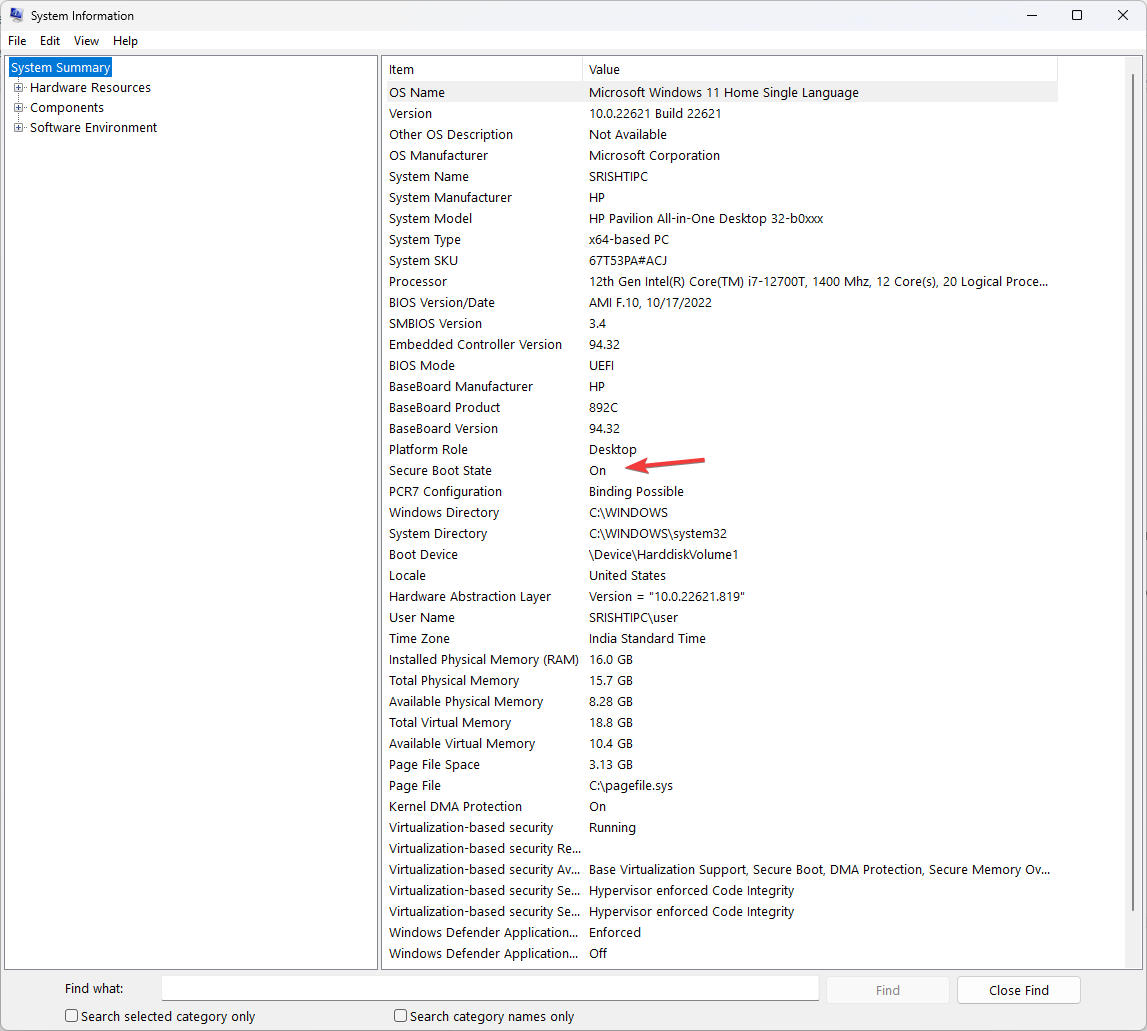Select the System Type row
Viewport: 1147px width, 1031px height.
pyautogui.click(x=722, y=239)
